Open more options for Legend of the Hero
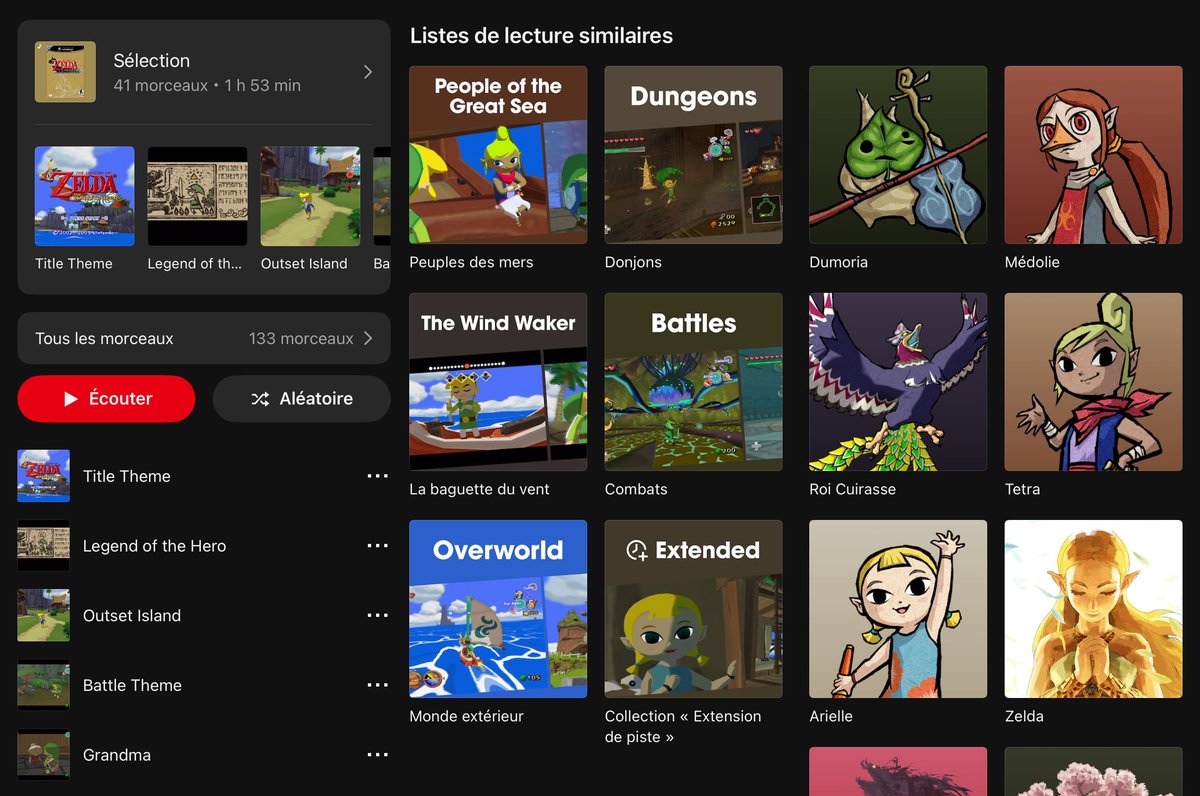This screenshot has height=796, width=1200. [x=377, y=546]
